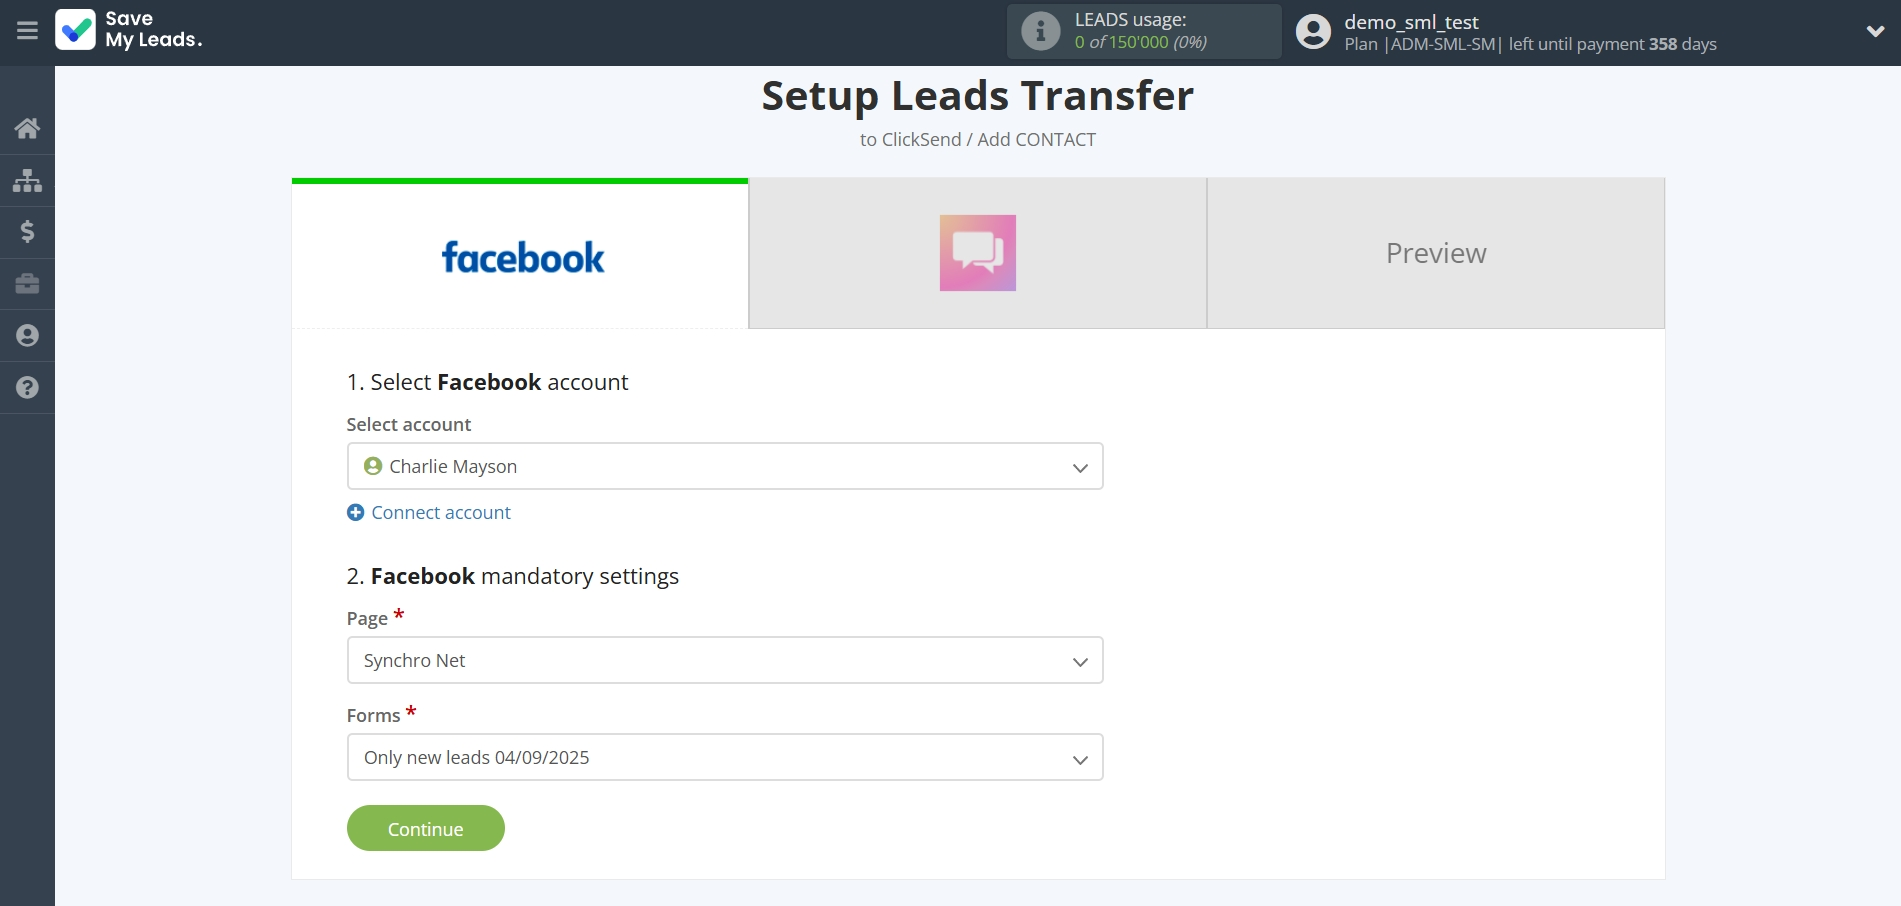
Task: Expand the account menu chevron
Action: coord(1875,31)
